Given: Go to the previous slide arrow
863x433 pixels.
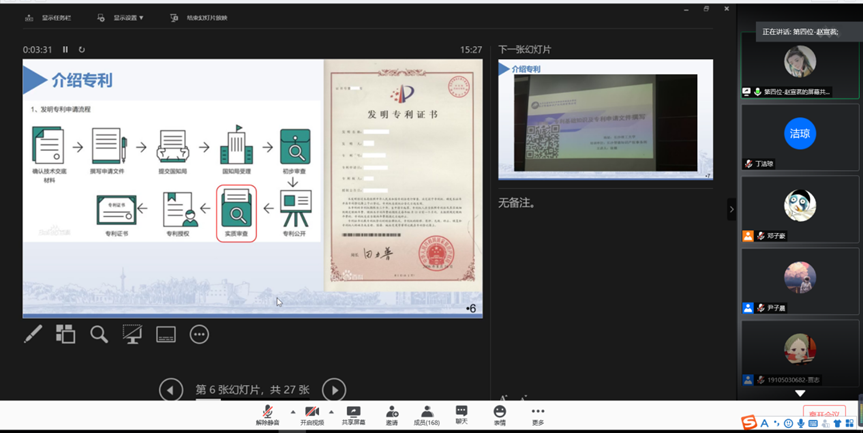Looking at the screenshot, I should coord(171,390).
